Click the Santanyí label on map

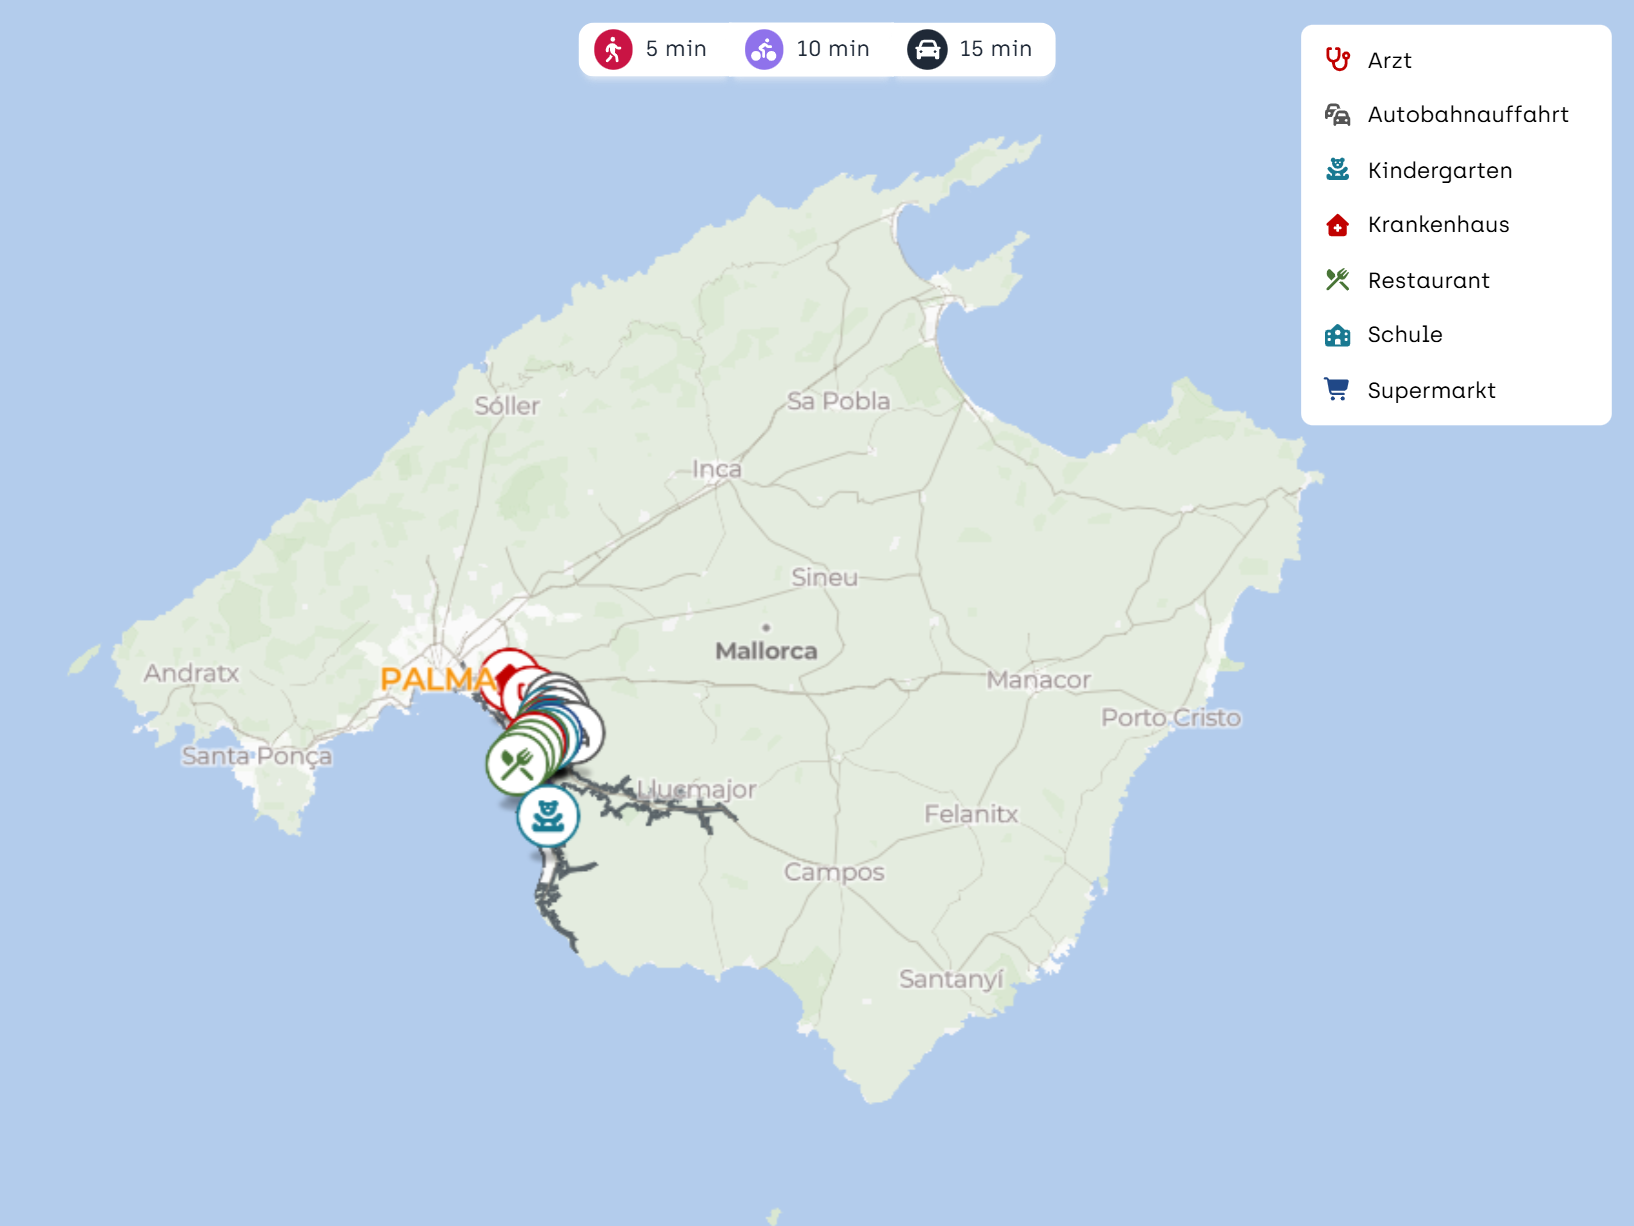(950, 979)
